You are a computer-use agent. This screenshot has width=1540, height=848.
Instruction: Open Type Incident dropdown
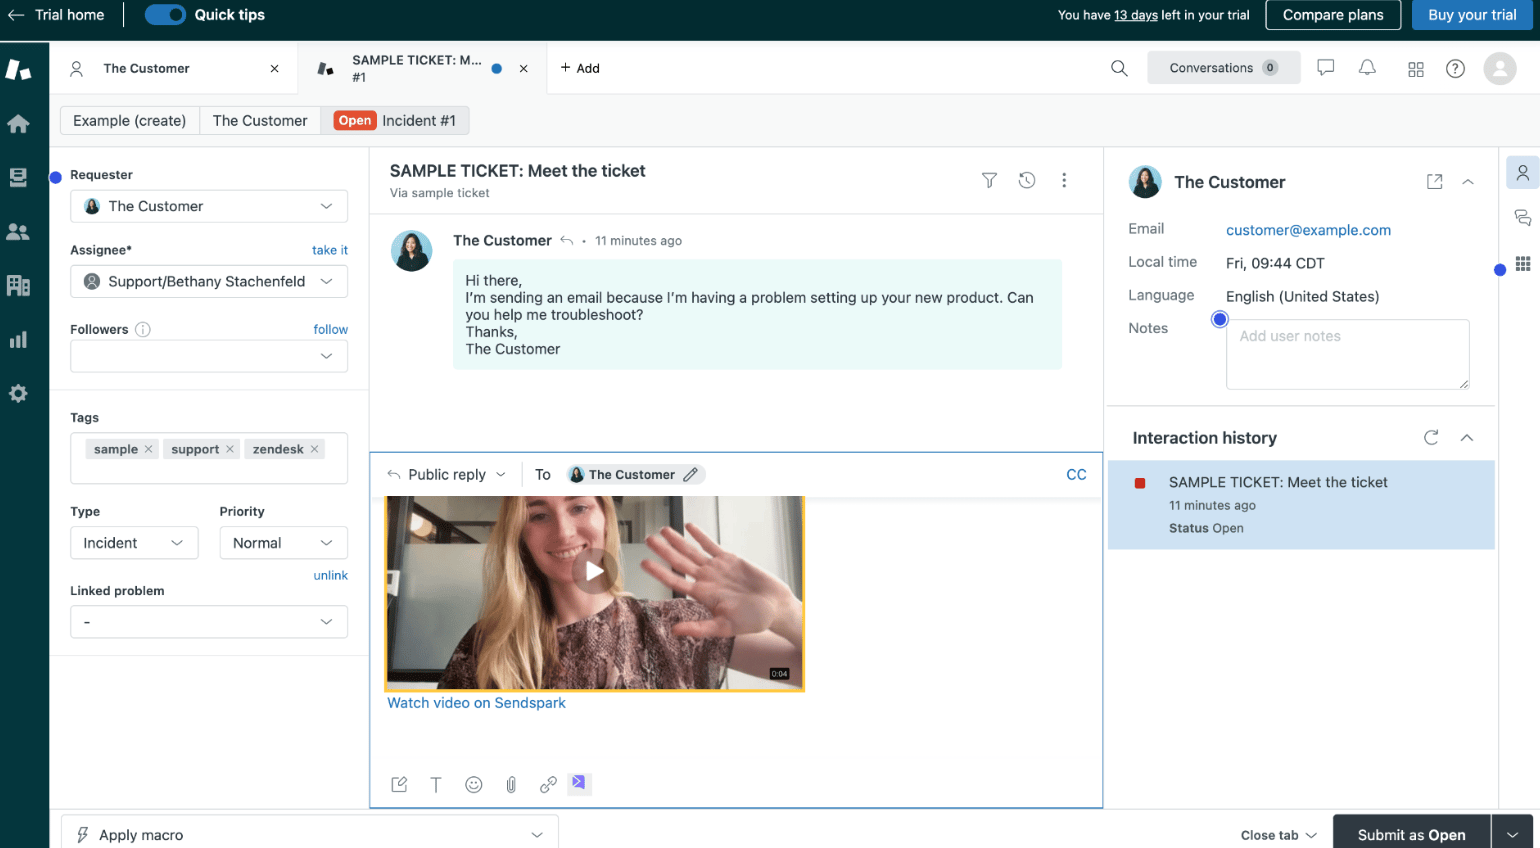(134, 543)
